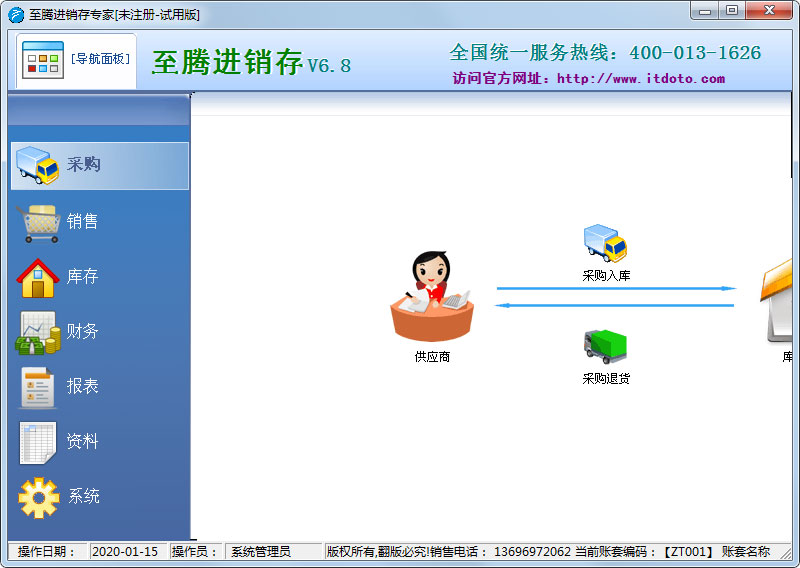Select the 销售 menu label
The image size is (800, 568).
[82, 221]
